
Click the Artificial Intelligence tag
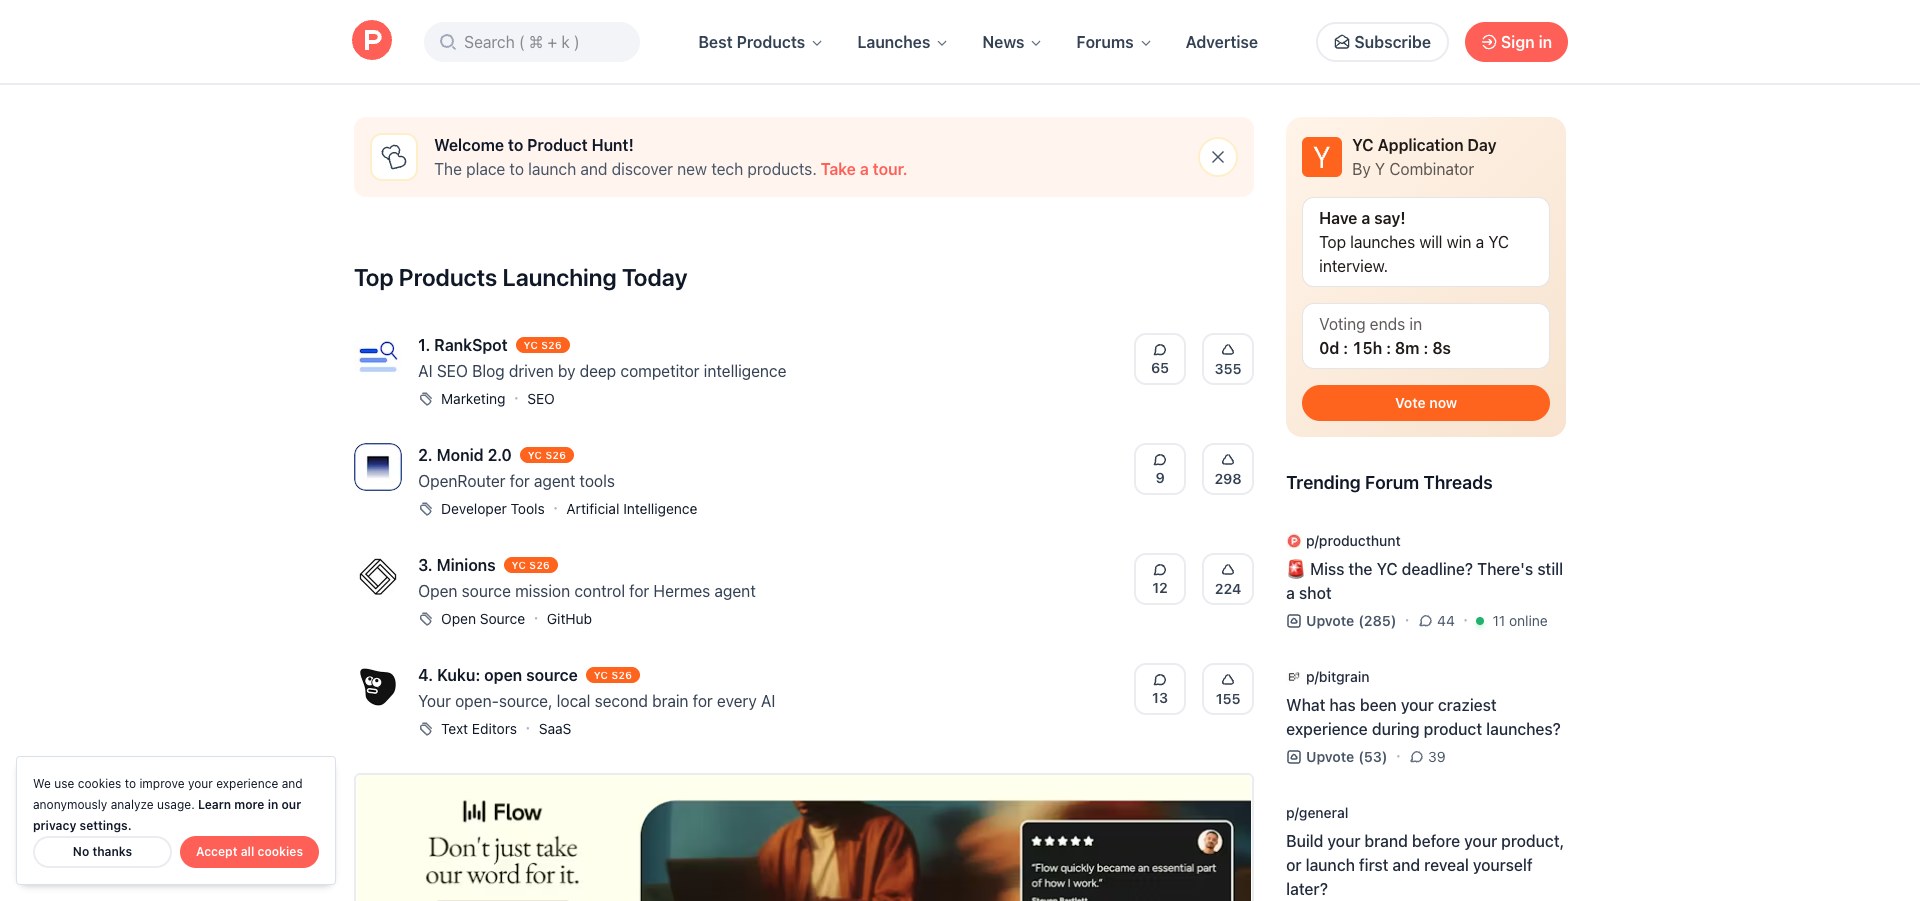pos(632,509)
